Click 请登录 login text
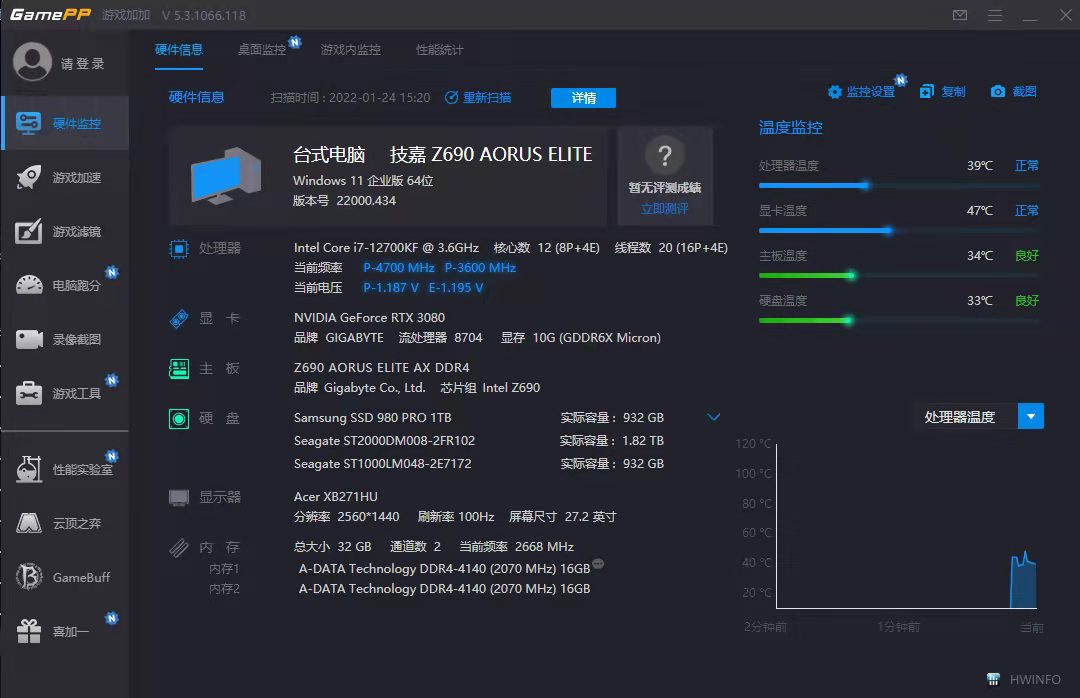The height and width of the screenshot is (698, 1080). point(83,63)
